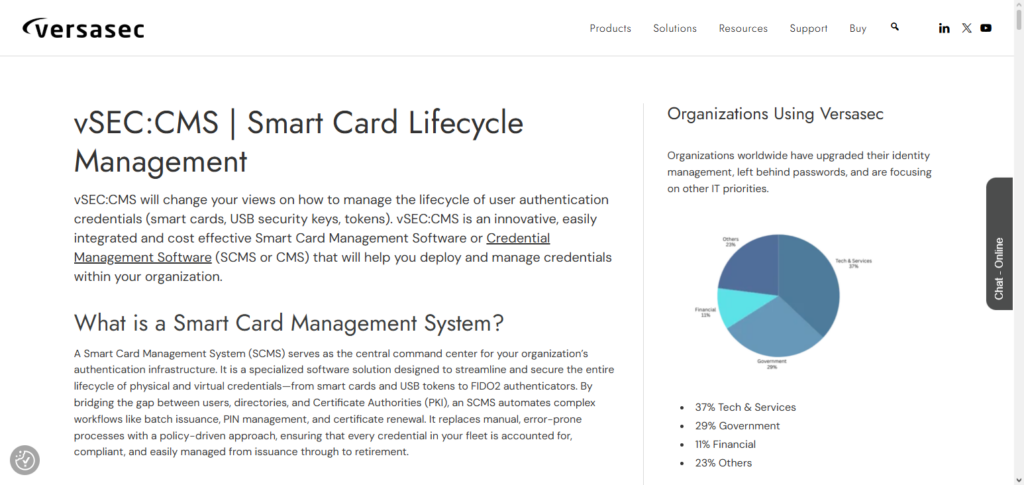Click the Versasec logo
1024x485 pixels.
pyautogui.click(x=83, y=28)
